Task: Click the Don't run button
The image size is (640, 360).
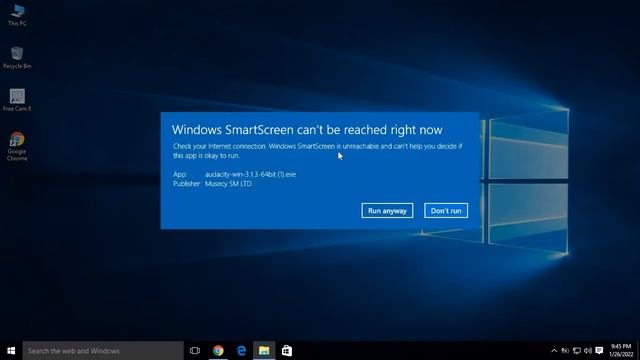Action: 446,211
